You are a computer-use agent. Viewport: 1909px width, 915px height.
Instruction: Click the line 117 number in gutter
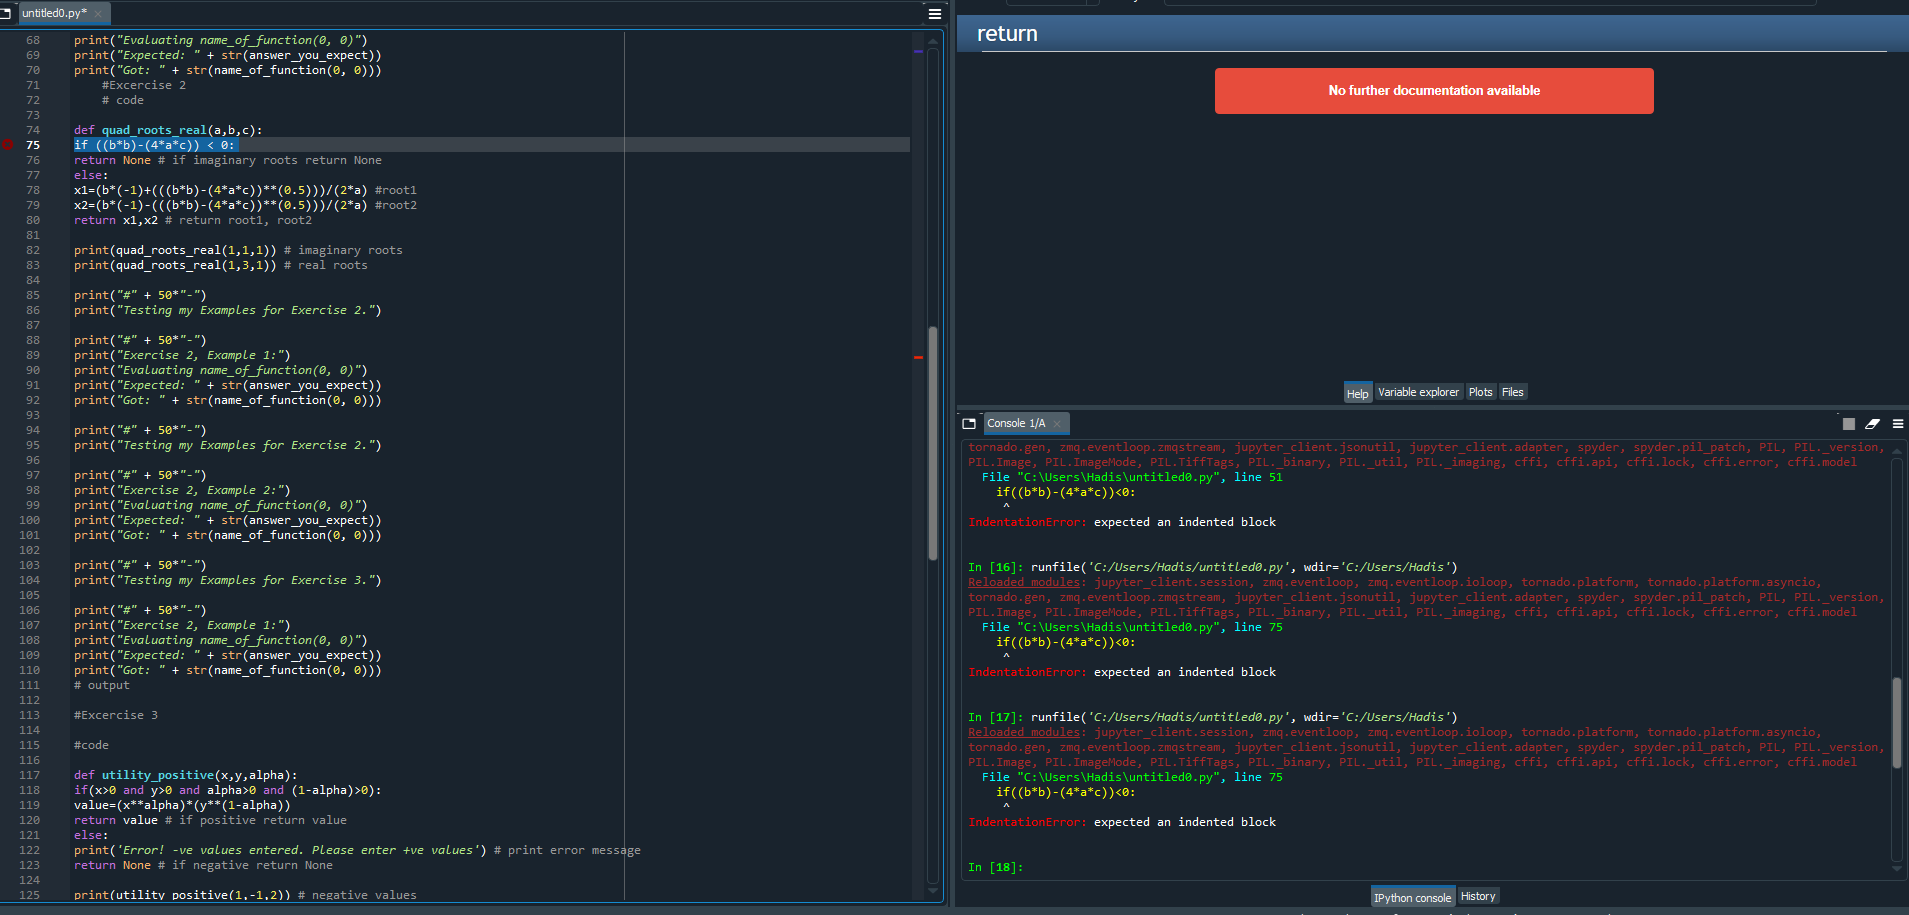[30, 775]
